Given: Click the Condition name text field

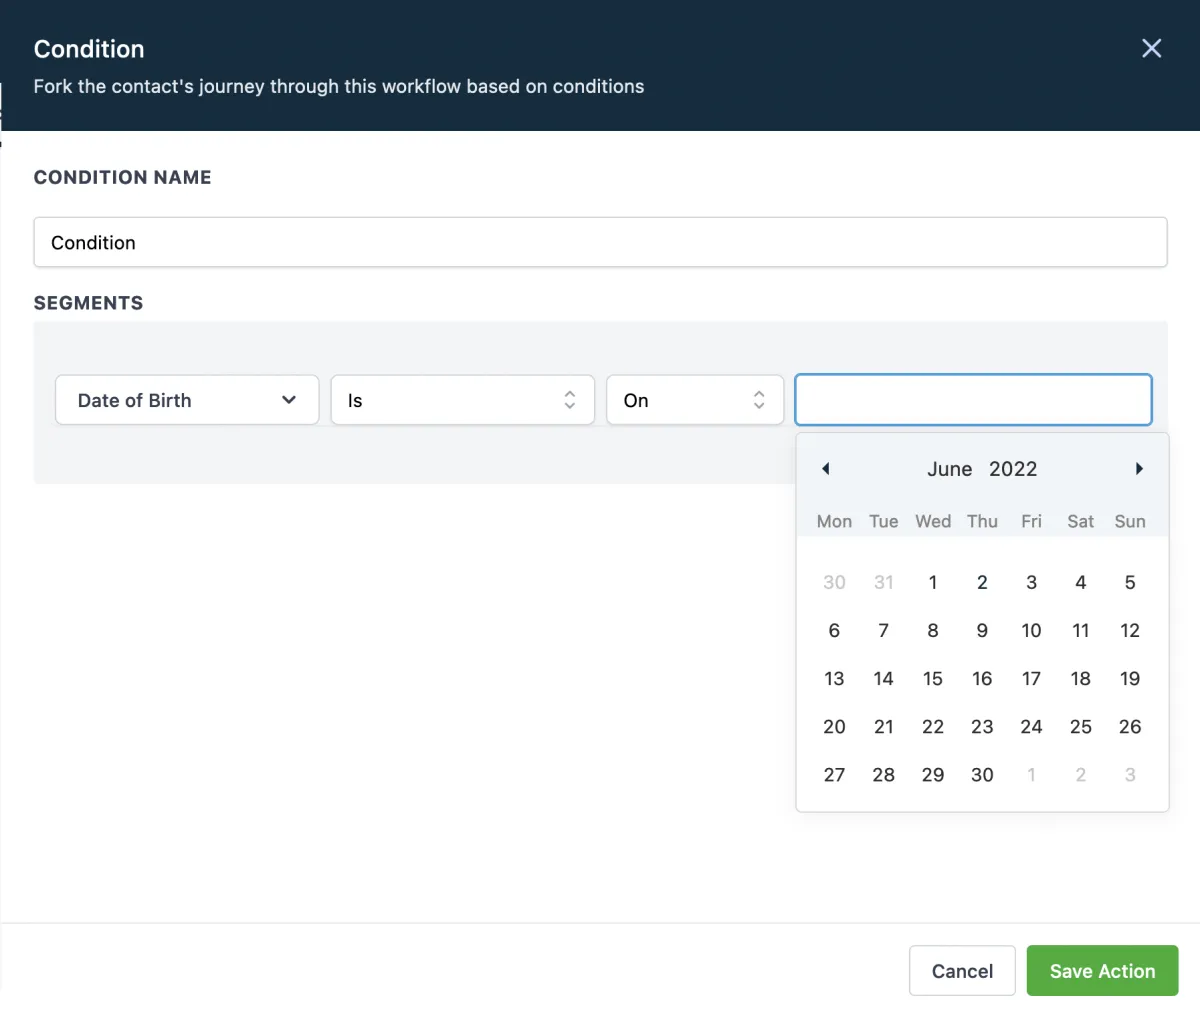Looking at the screenshot, I should (x=600, y=242).
